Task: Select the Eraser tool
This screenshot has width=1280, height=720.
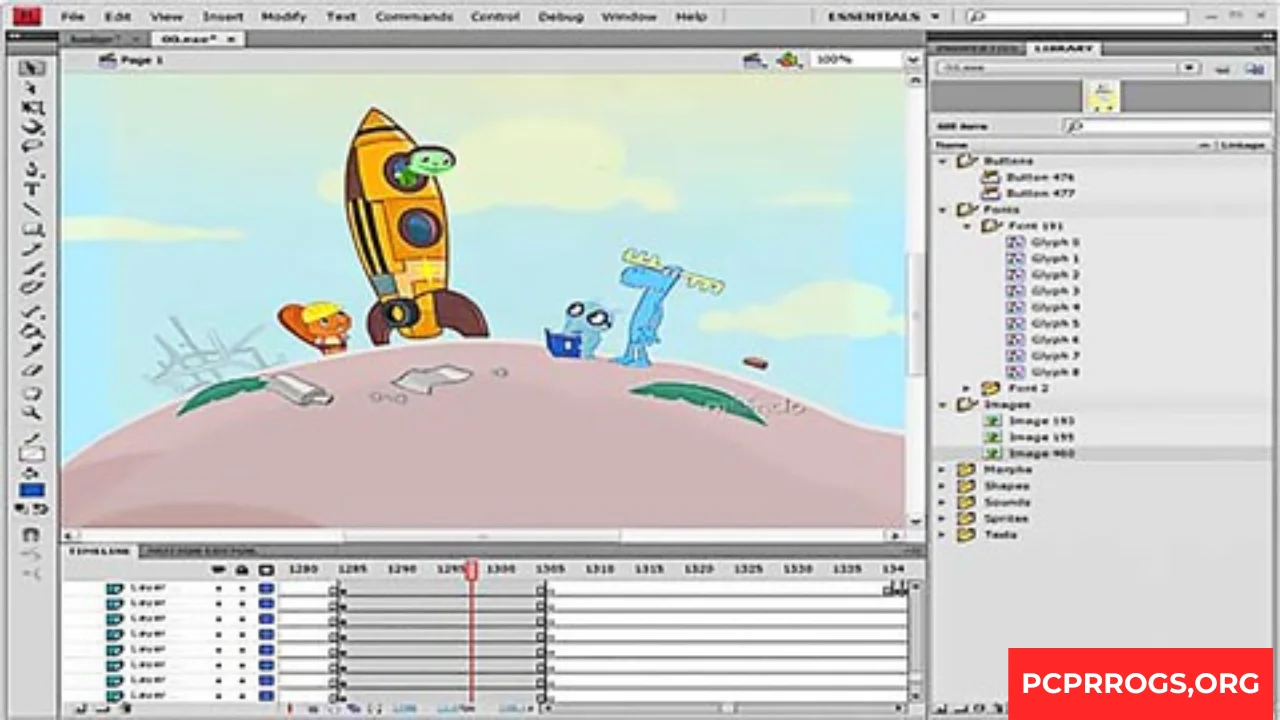Action: click(32, 370)
